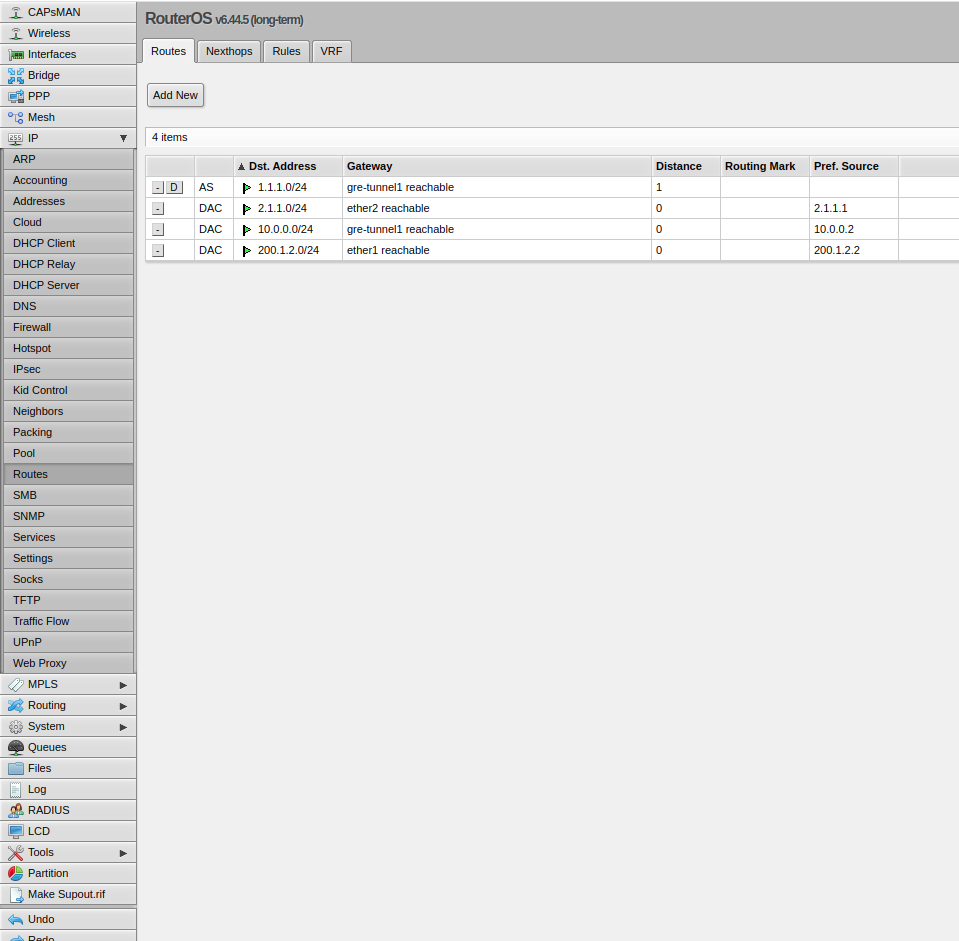Click the Add New button

click(175, 95)
